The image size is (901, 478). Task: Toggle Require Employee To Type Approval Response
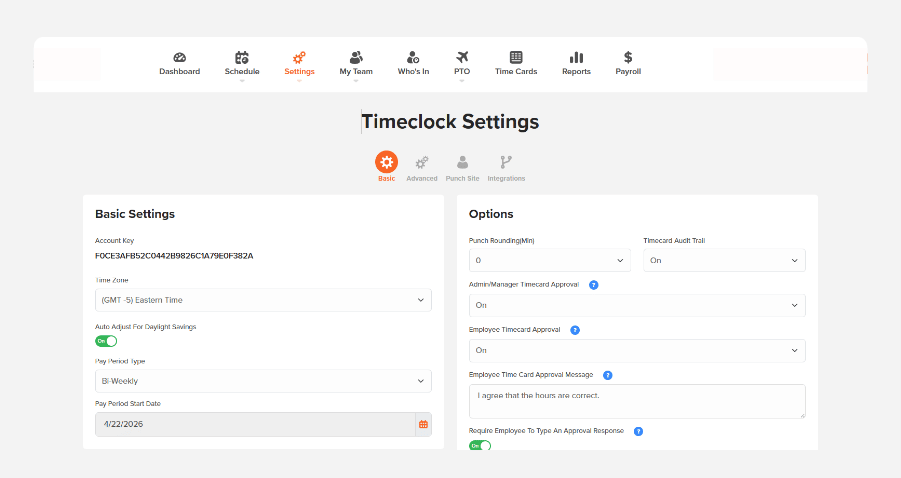click(x=480, y=445)
